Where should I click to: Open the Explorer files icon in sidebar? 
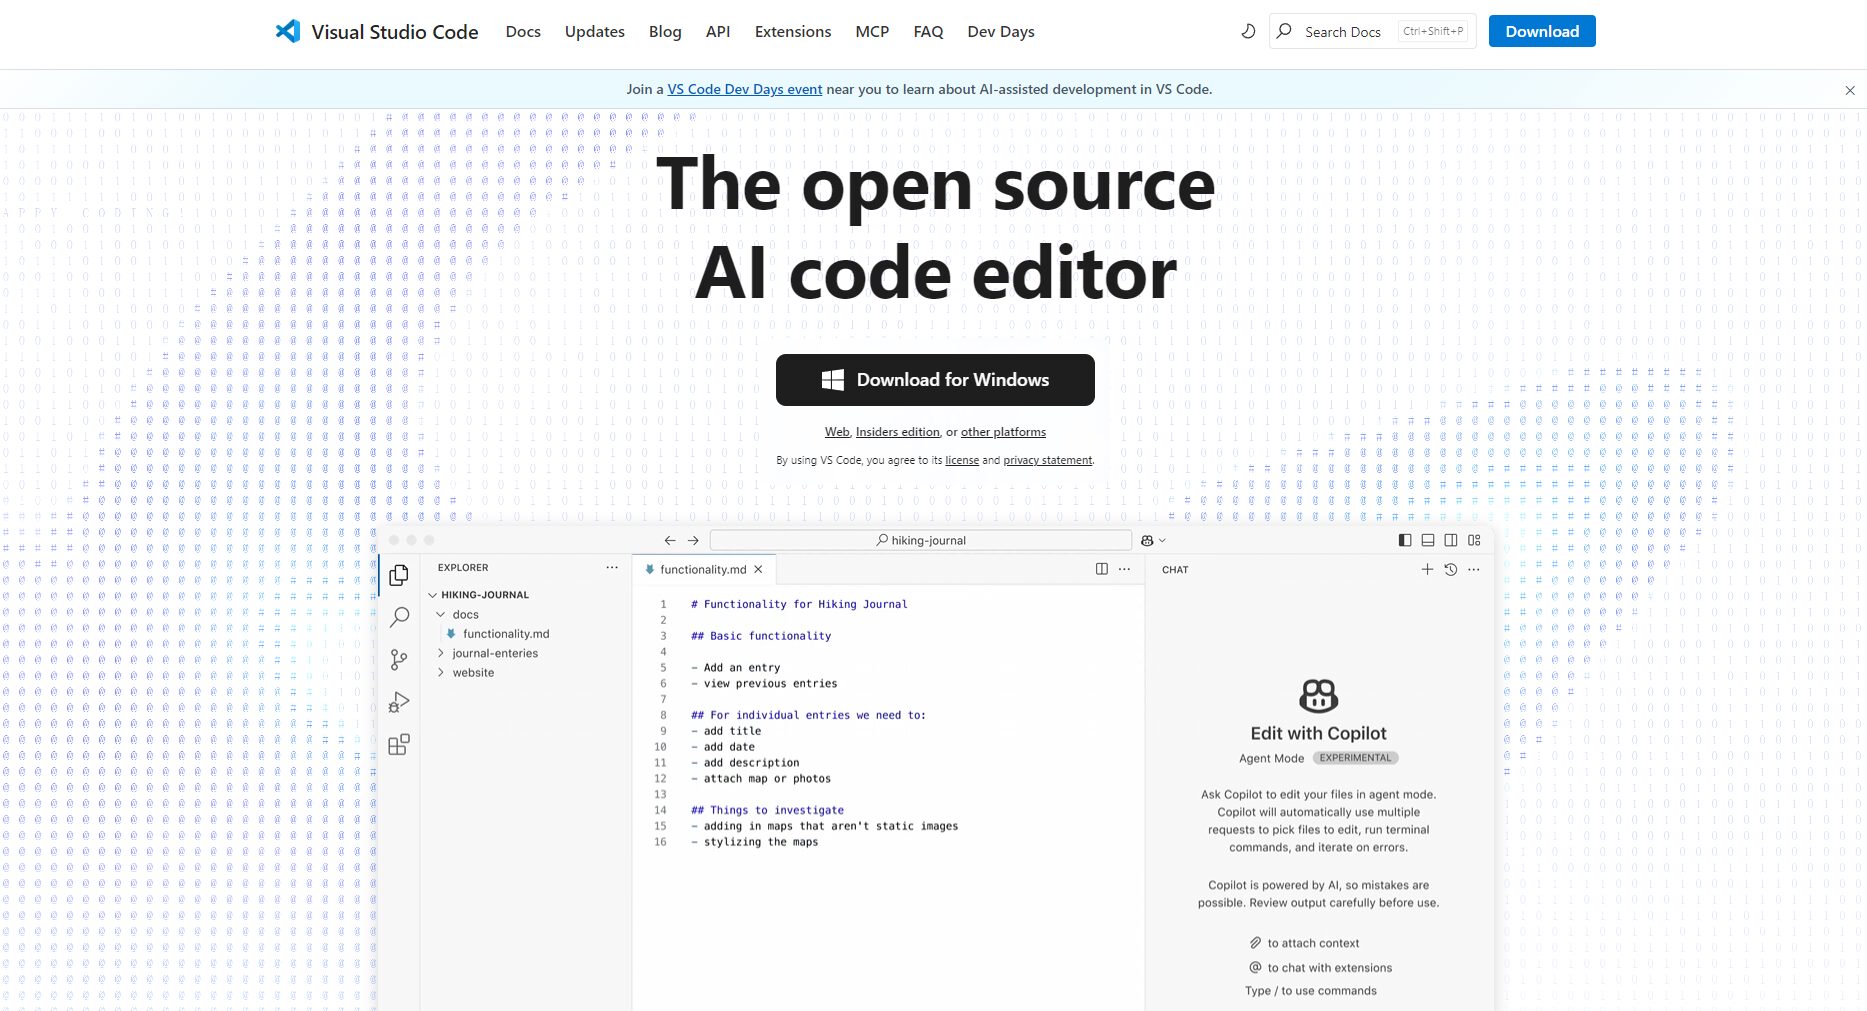399,575
